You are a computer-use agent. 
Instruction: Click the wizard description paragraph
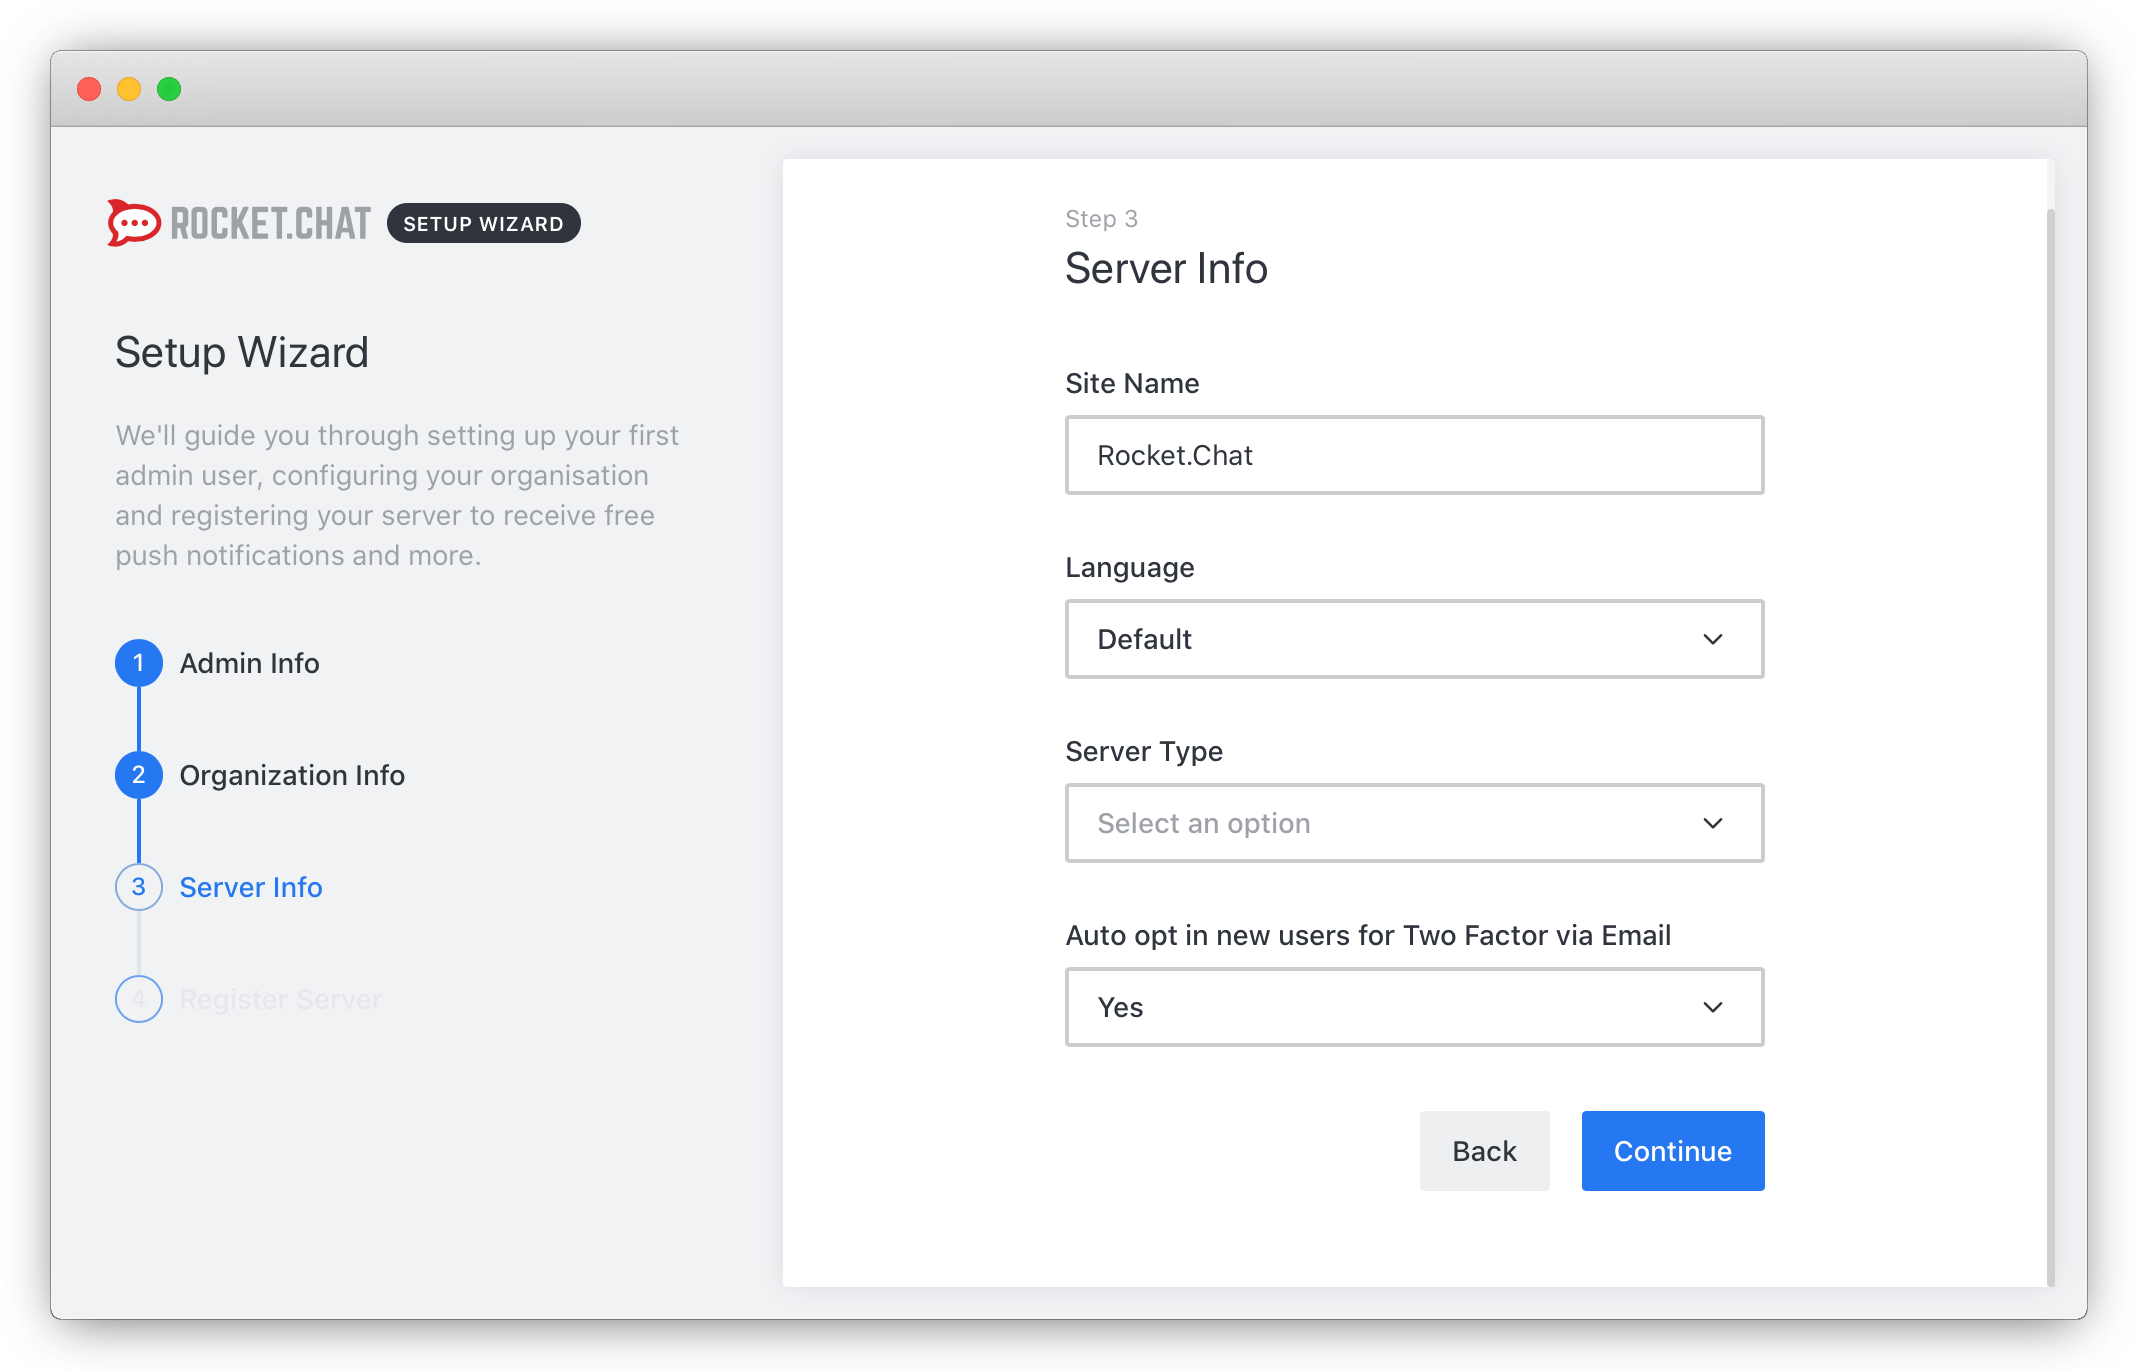[x=397, y=495]
